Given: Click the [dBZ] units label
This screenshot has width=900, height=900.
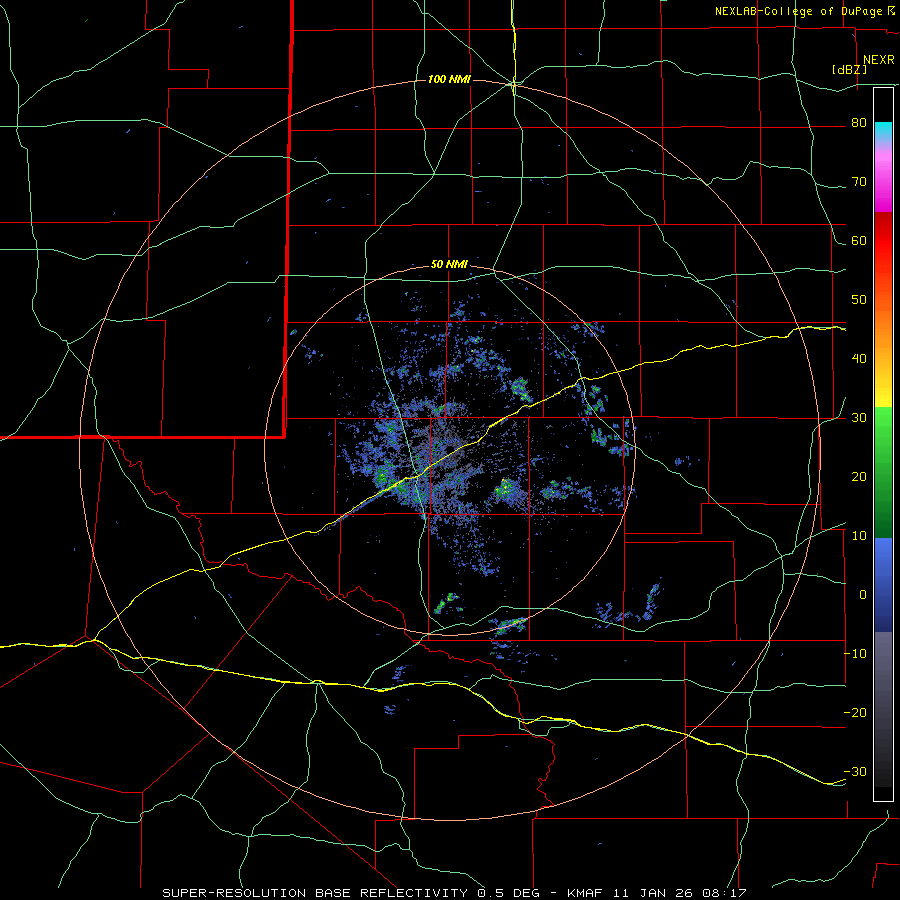Looking at the screenshot, I should click(x=849, y=70).
